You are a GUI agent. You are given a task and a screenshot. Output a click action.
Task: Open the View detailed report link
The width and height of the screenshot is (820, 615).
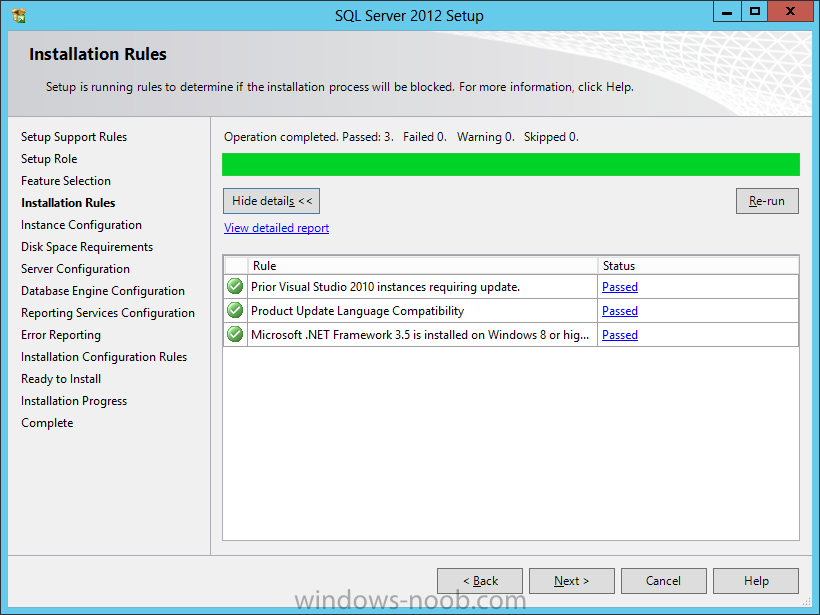(277, 228)
